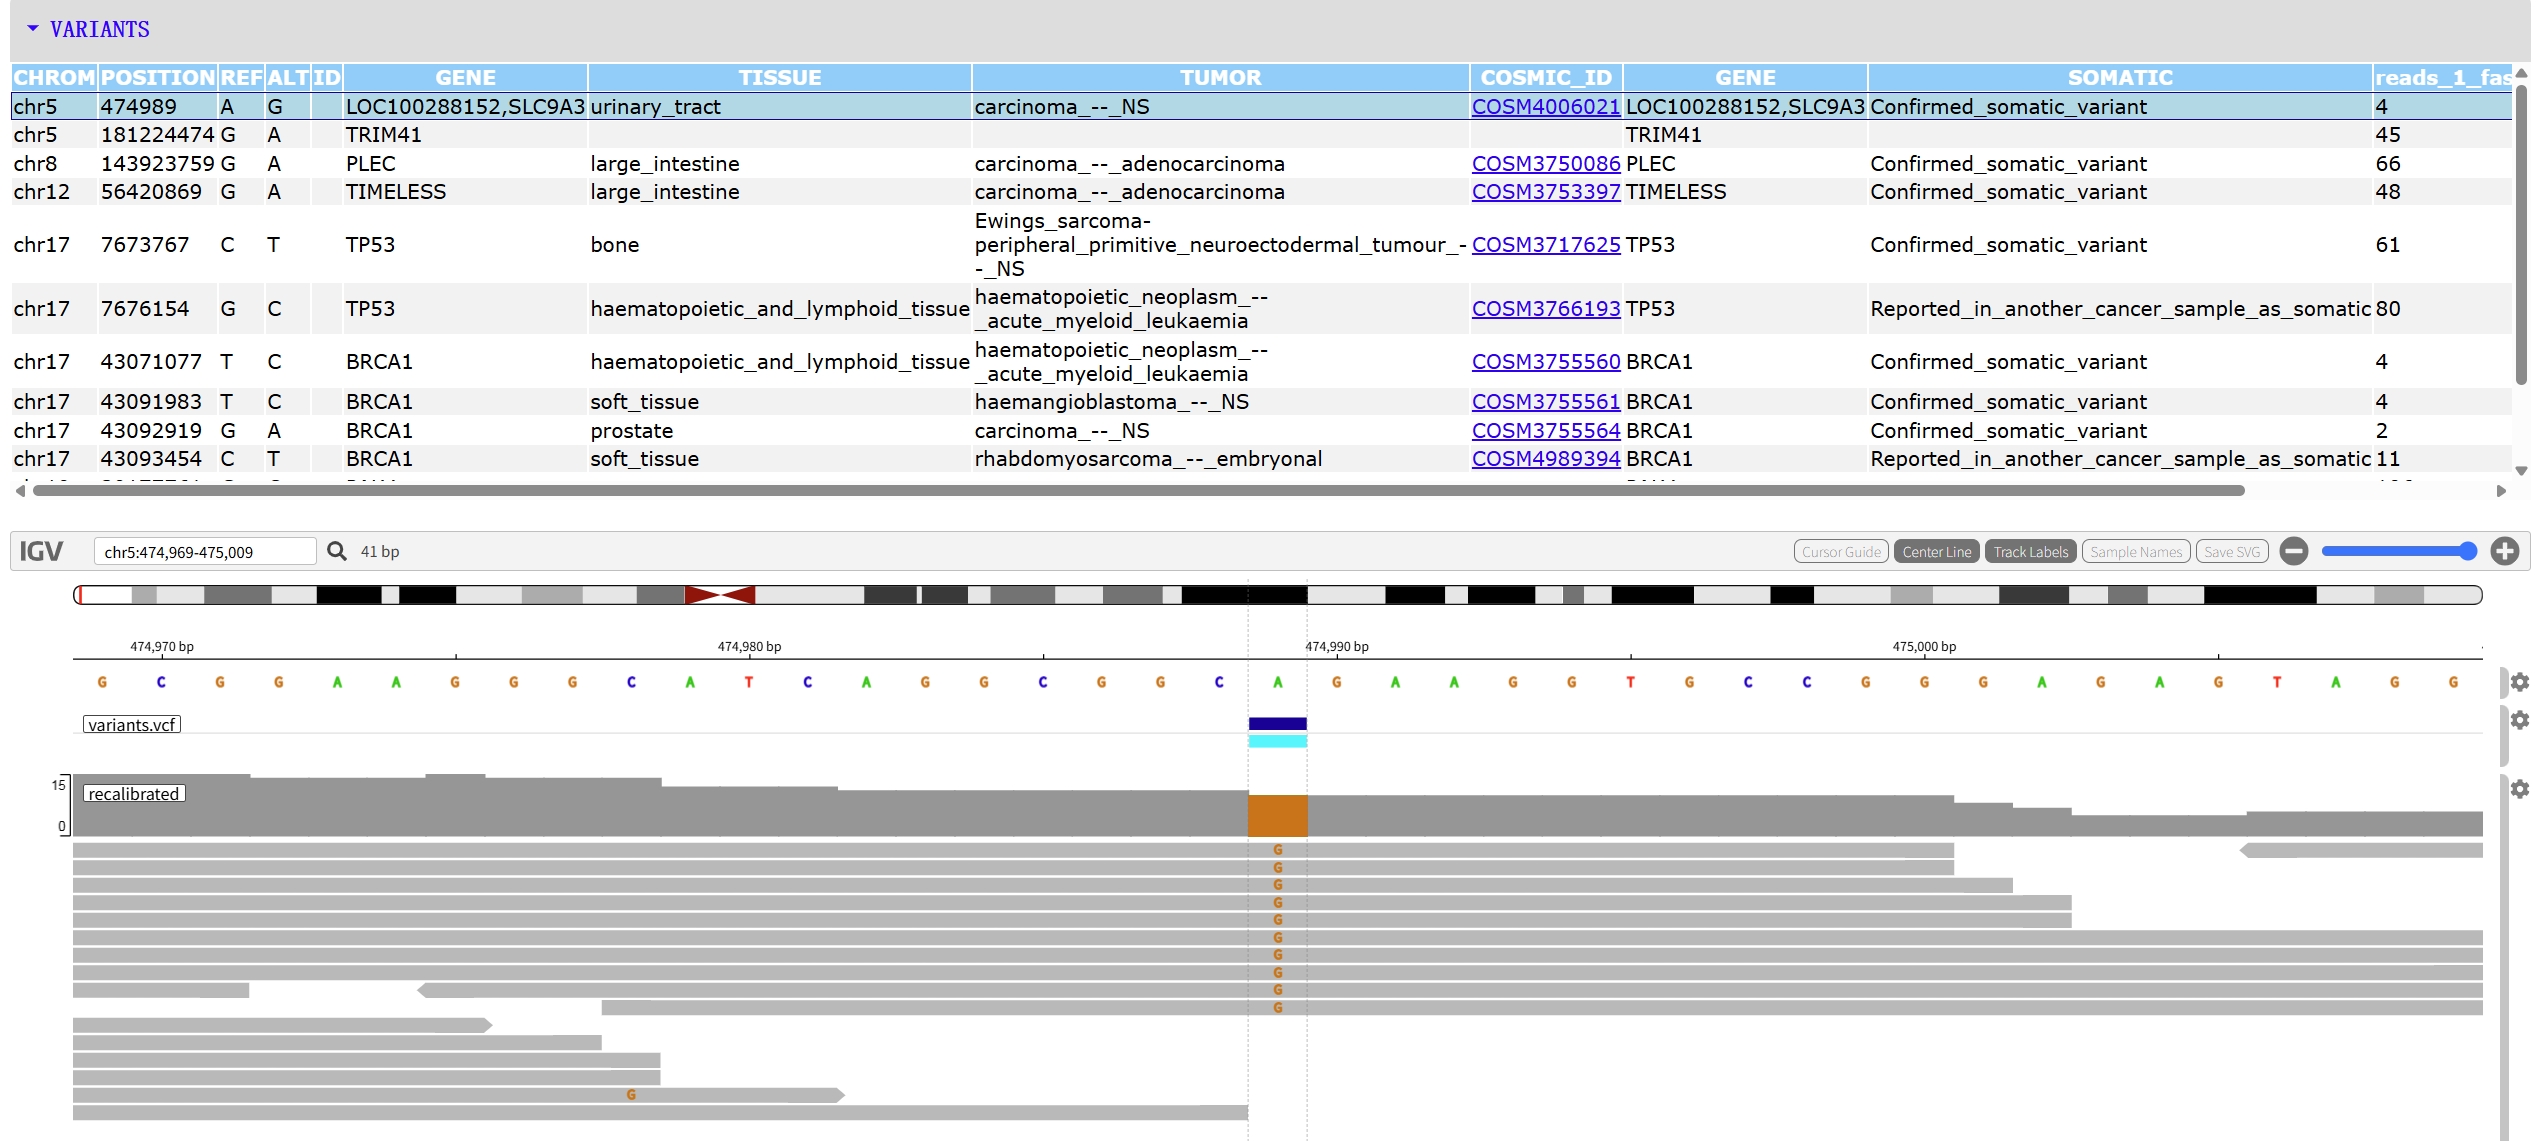Click the zoom out minus button
This screenshot has height=1141, width=2541.
[2294, 551]
